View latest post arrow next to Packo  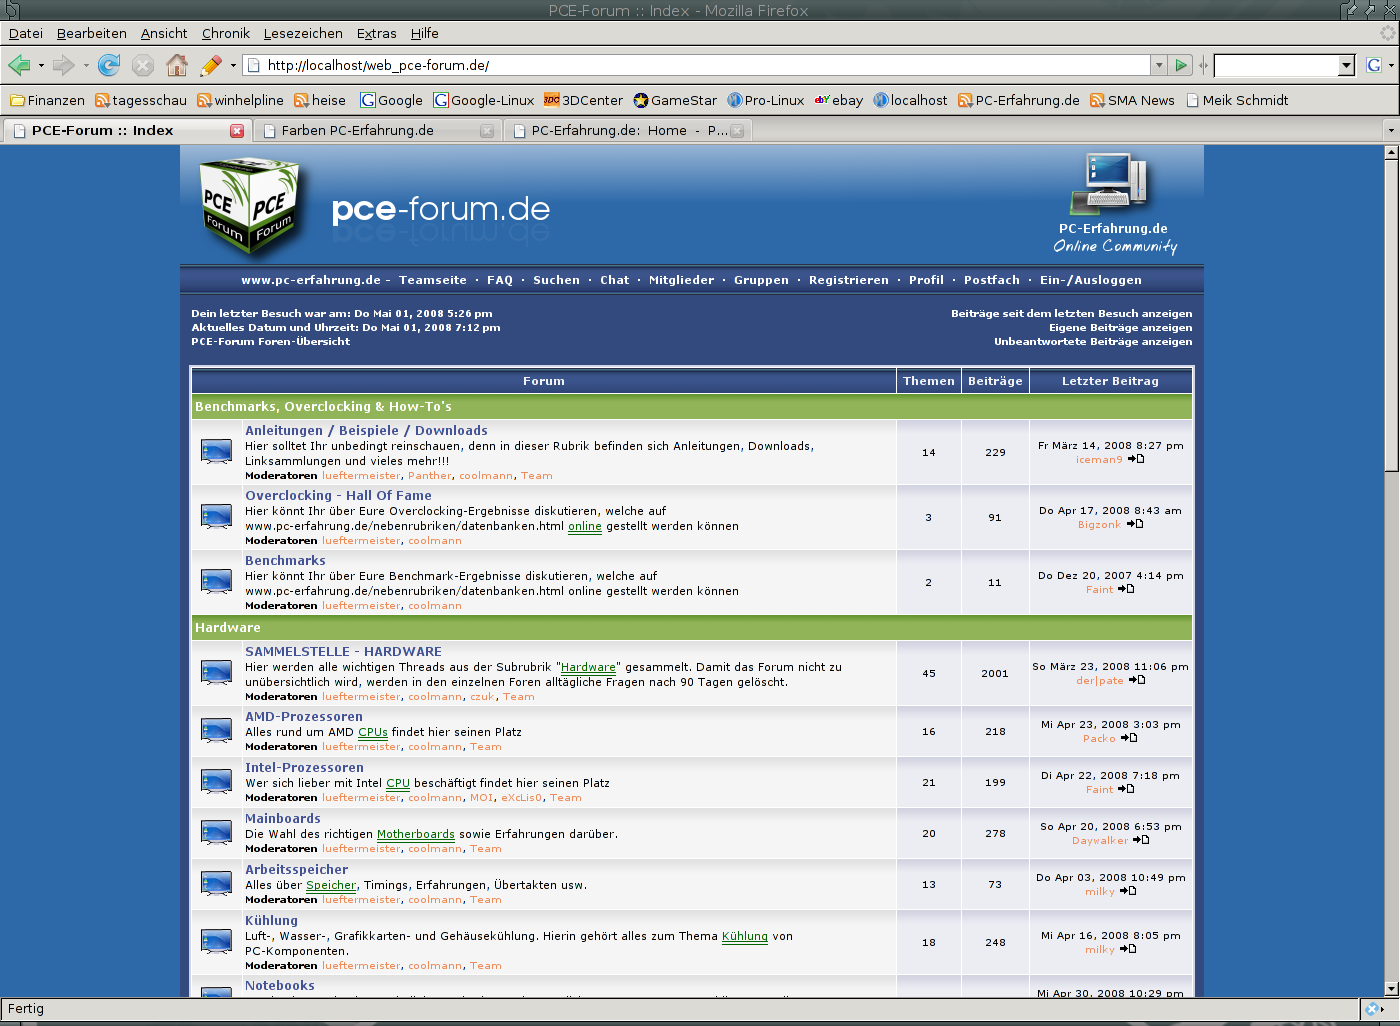coord(1129,739)
